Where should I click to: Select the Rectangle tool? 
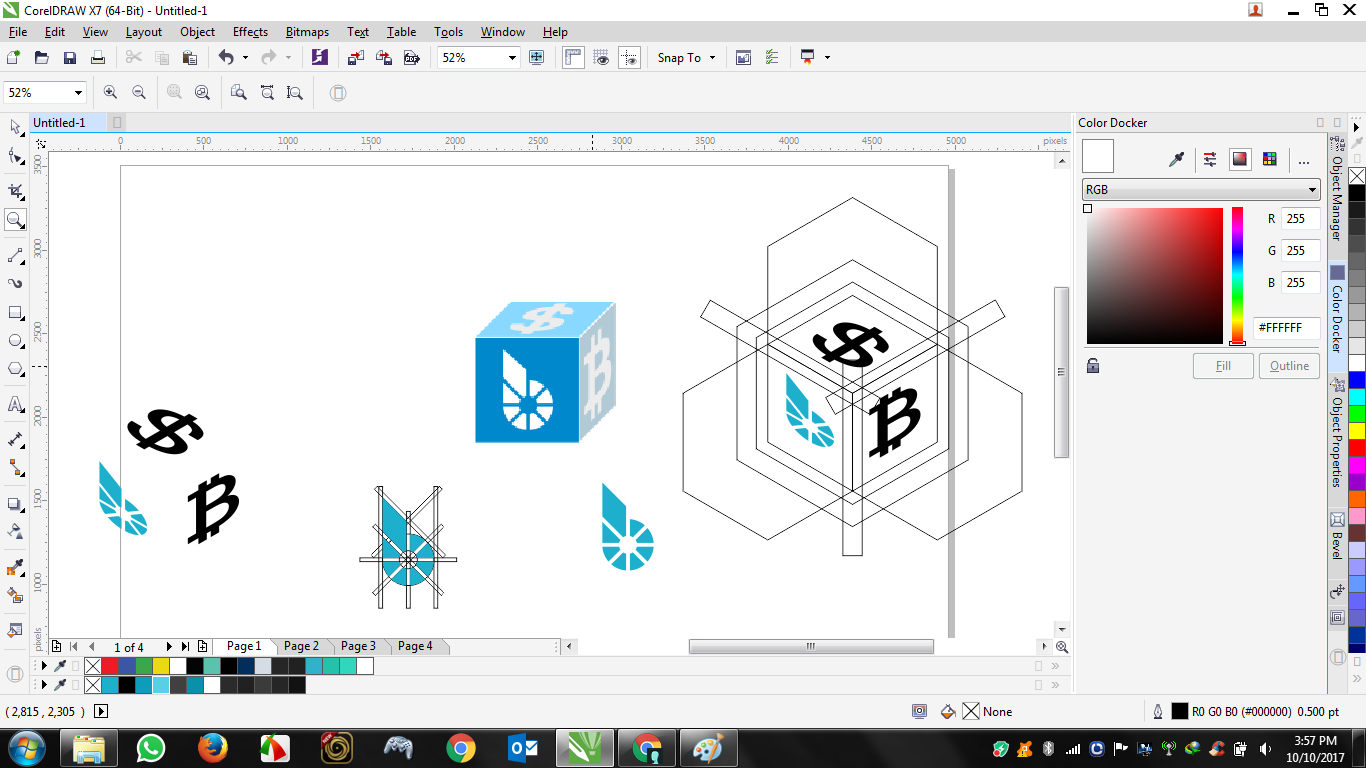(x=15, y=313)
